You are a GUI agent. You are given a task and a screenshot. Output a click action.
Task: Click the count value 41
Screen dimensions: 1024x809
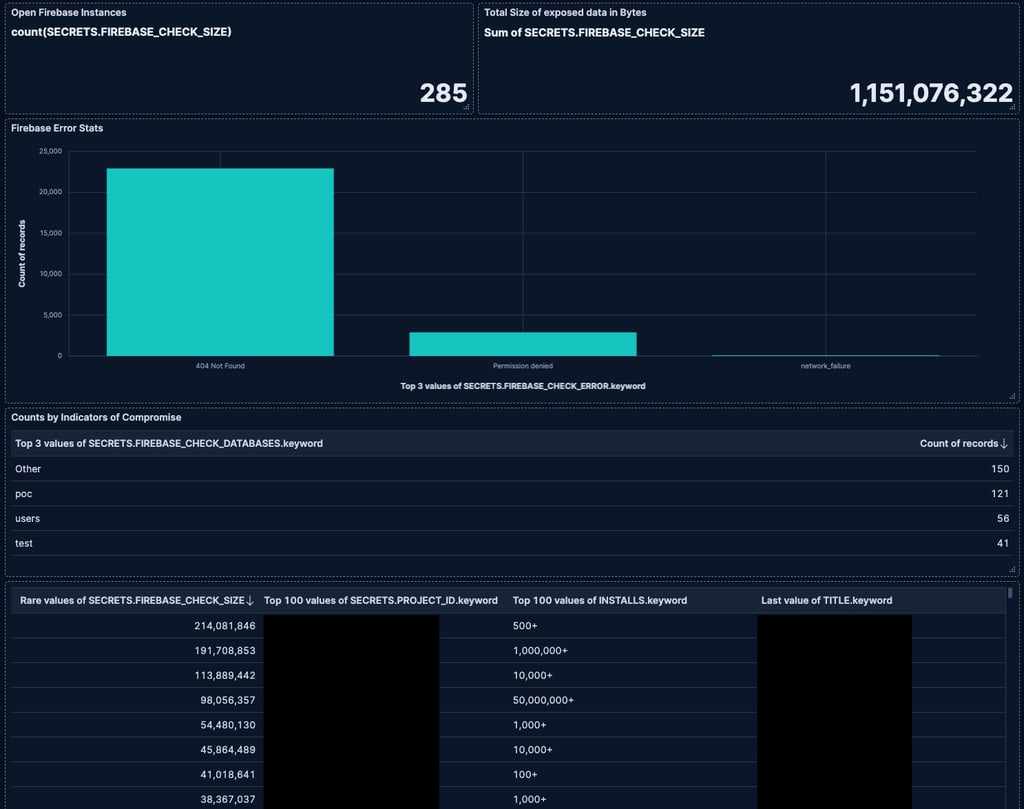(1003, 543)
